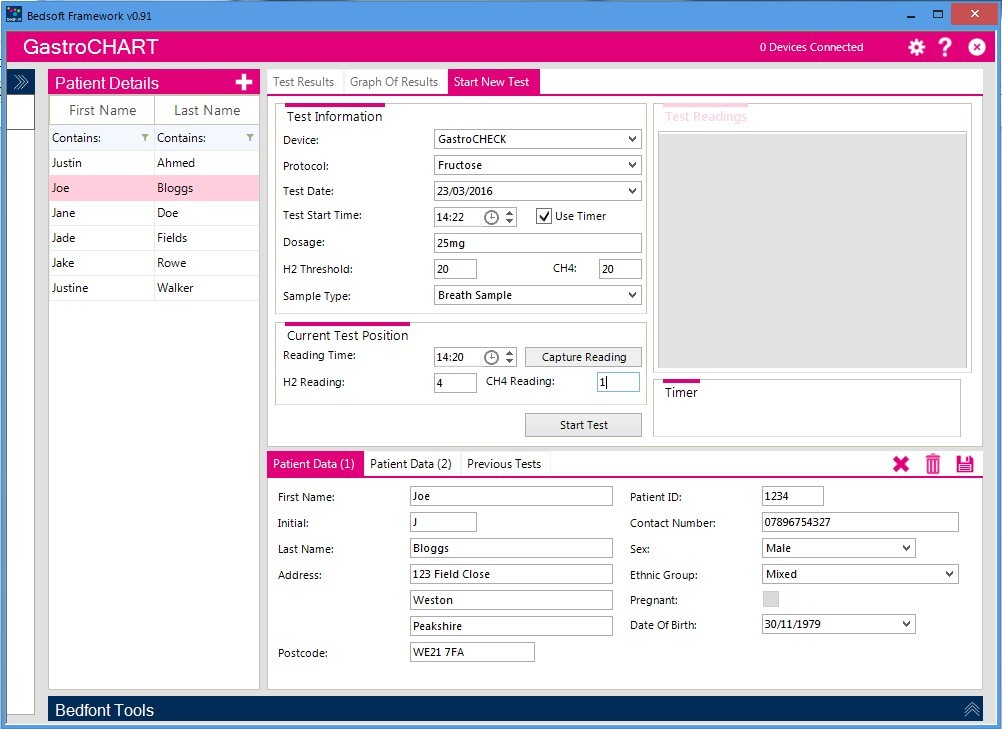
Task: Expand the left sidebar with the chevrons icon
Action: point(20,82)
